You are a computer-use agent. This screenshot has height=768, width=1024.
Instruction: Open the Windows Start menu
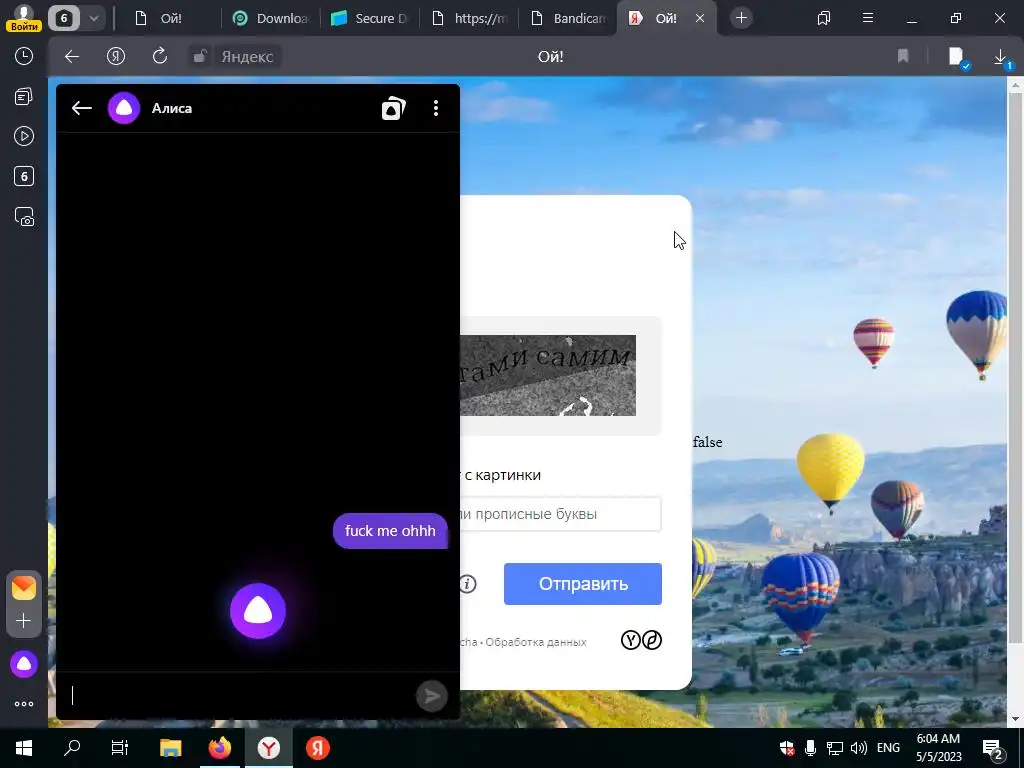[x=24, y=748]
